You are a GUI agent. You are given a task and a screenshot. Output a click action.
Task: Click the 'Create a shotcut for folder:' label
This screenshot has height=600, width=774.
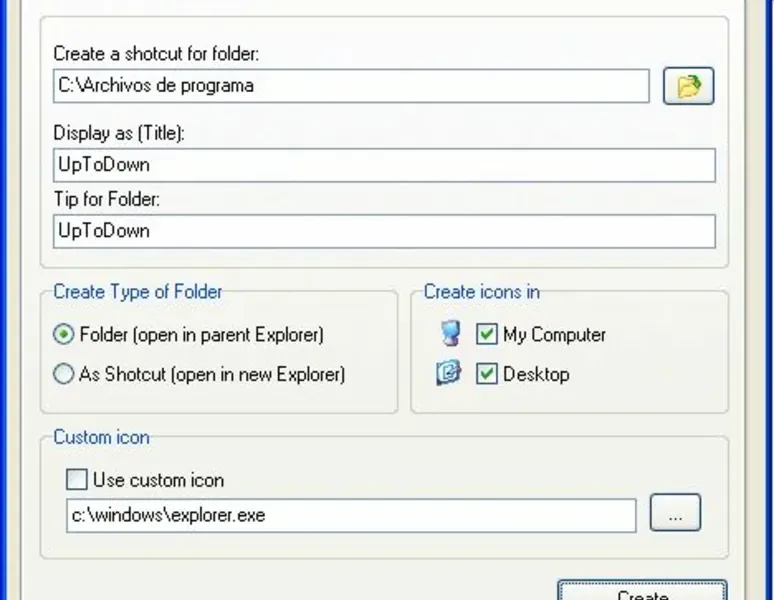coord(156,53)
